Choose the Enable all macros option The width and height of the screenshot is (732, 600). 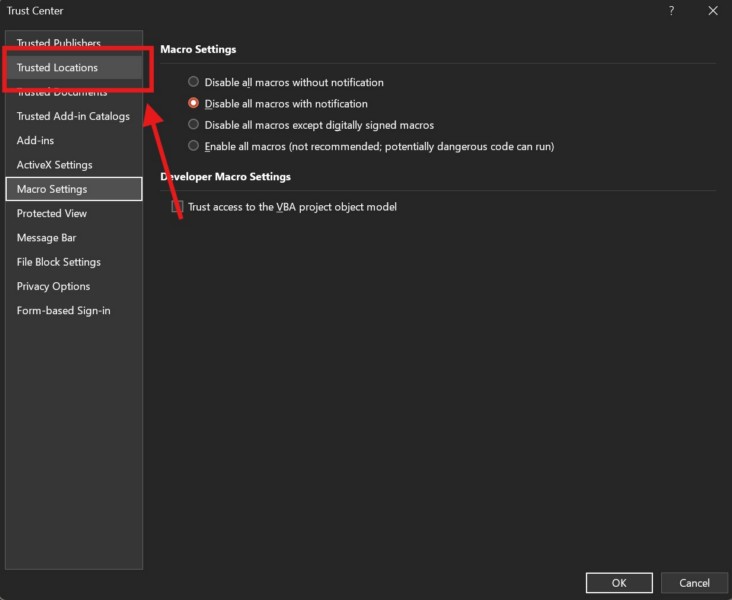[194, 146]
